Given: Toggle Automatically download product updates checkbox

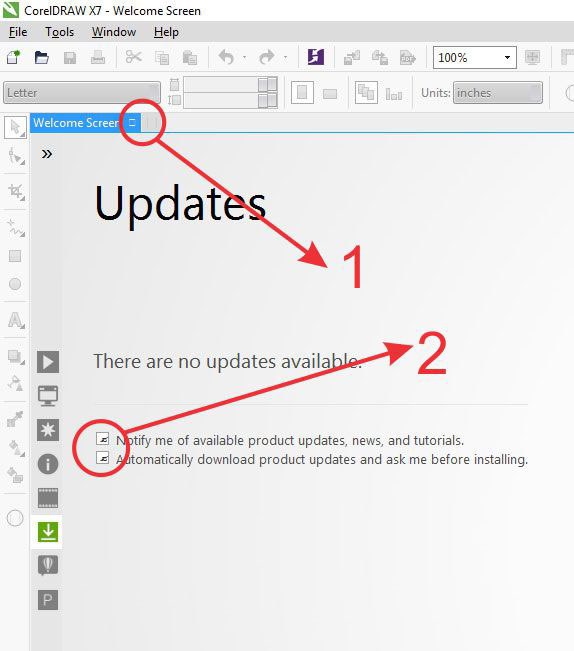Looking at the screenshot, I should click(102, 458).
